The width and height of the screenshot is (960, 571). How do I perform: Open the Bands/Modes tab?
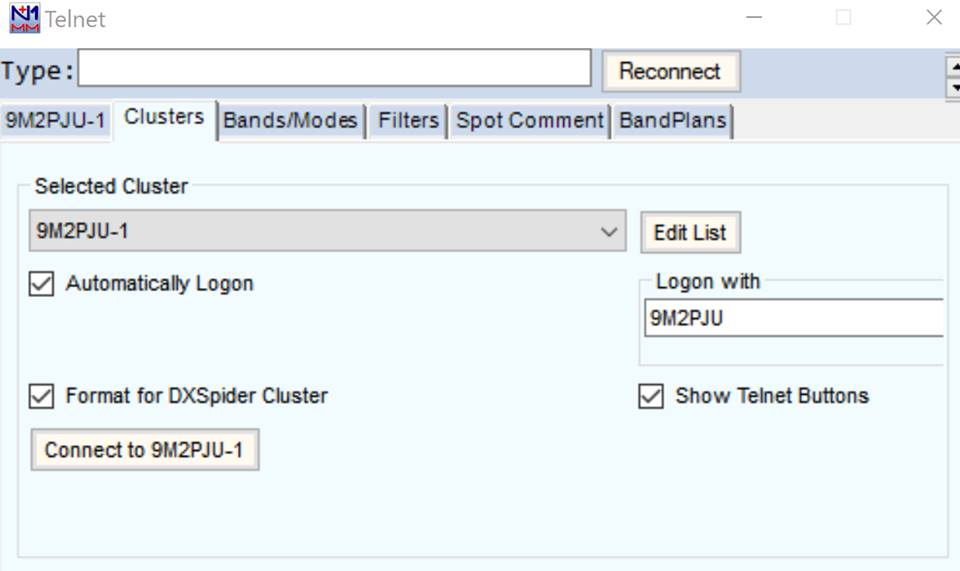coord(290,121)
